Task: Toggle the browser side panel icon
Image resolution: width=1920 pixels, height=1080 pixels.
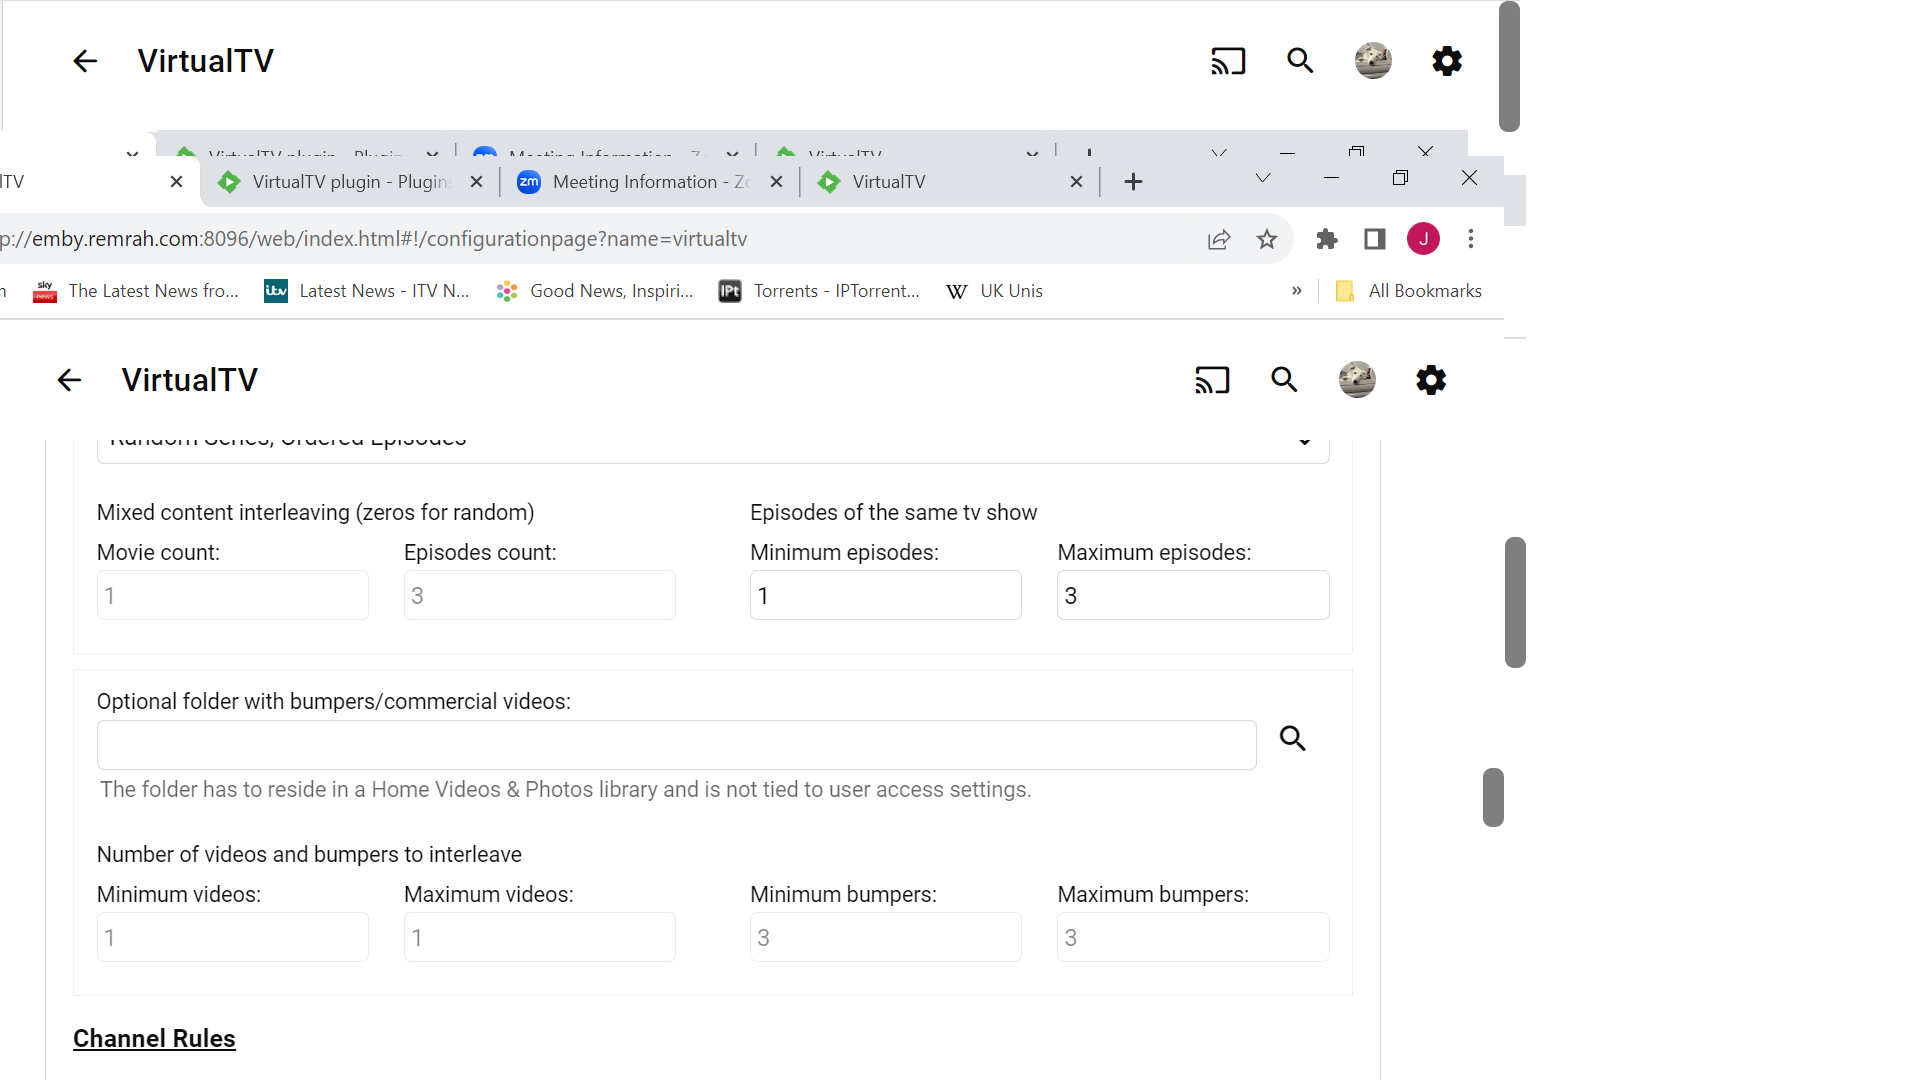Action: [1375, 239]
